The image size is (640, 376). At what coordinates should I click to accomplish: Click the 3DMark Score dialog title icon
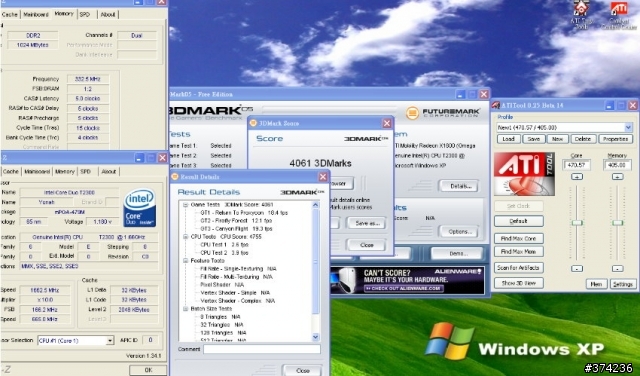tap(253, 123)
